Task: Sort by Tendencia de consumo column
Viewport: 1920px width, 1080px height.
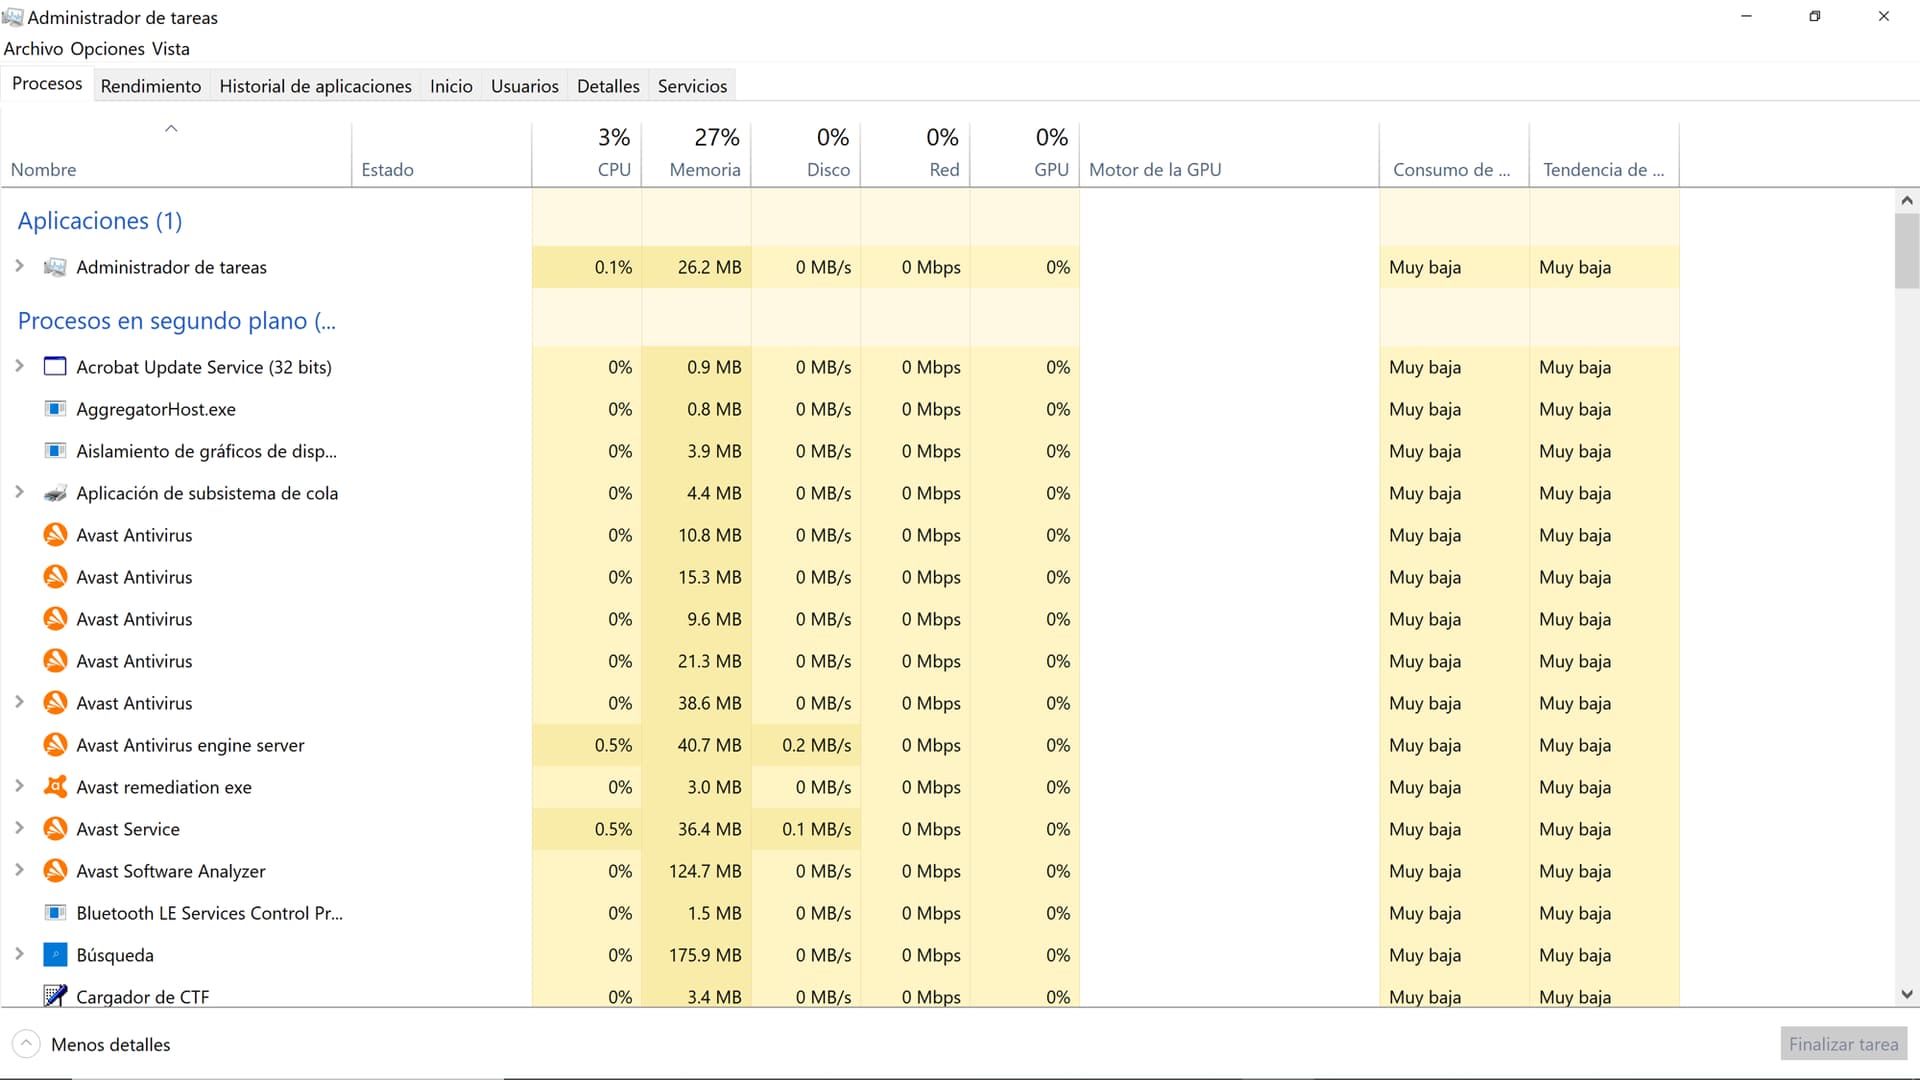Action: [x=1604, y=154]
